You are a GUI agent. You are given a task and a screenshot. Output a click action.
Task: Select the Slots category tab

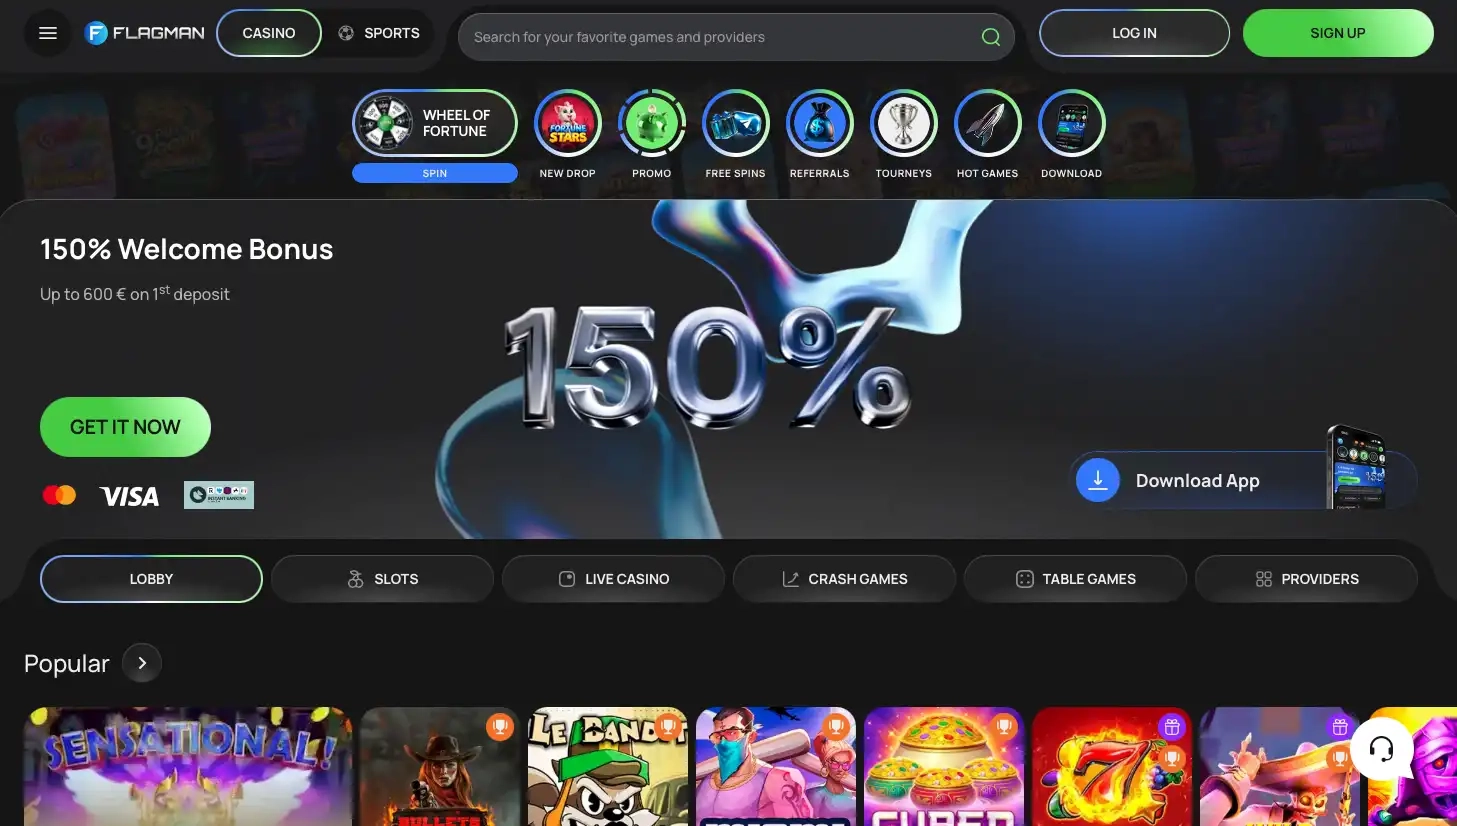(x=382, y=579)
